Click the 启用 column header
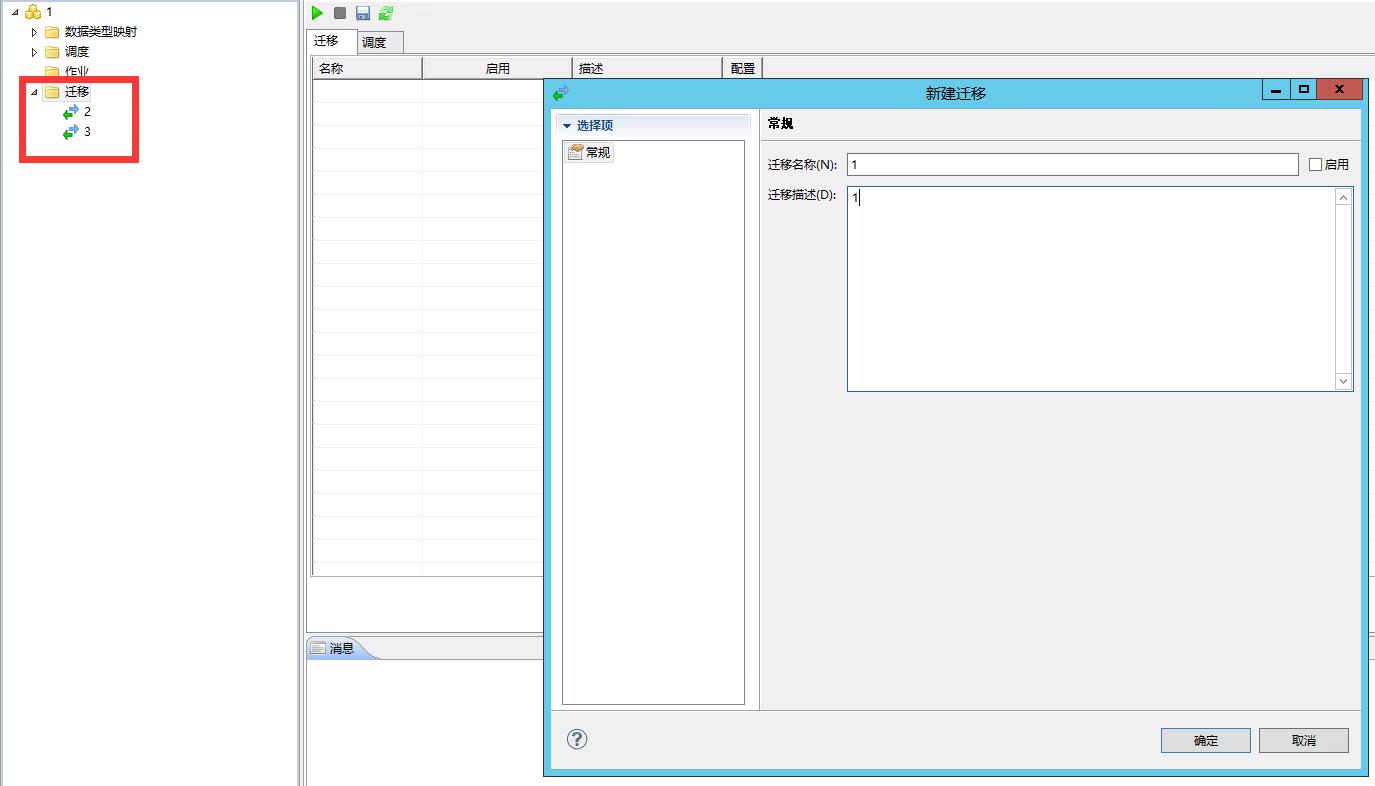1375x786 pixels. (x=498, y=68)
